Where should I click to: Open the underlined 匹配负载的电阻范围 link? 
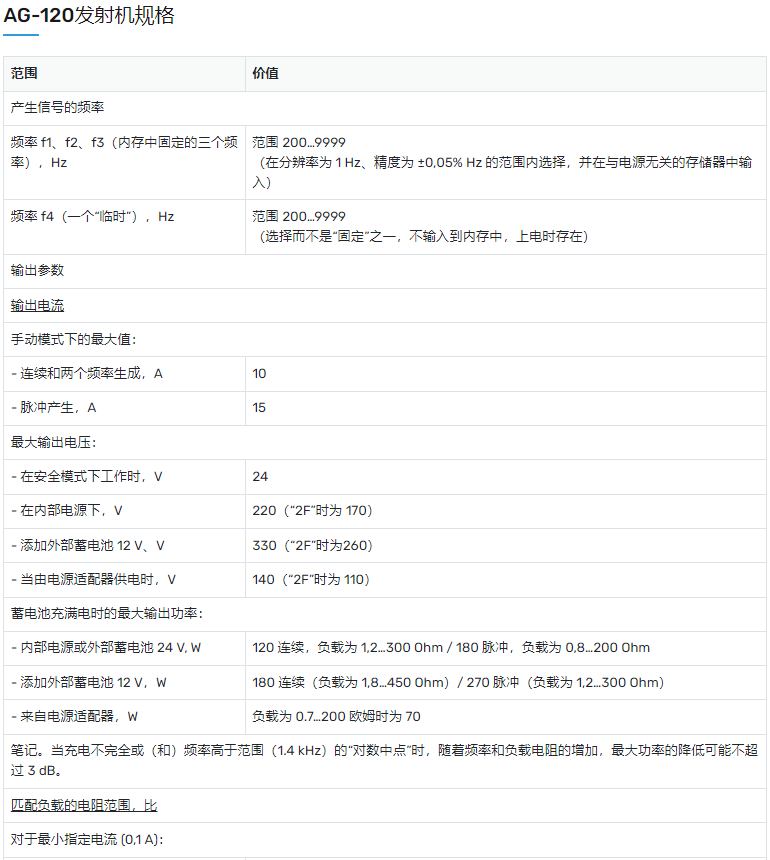tap(84, 805)
